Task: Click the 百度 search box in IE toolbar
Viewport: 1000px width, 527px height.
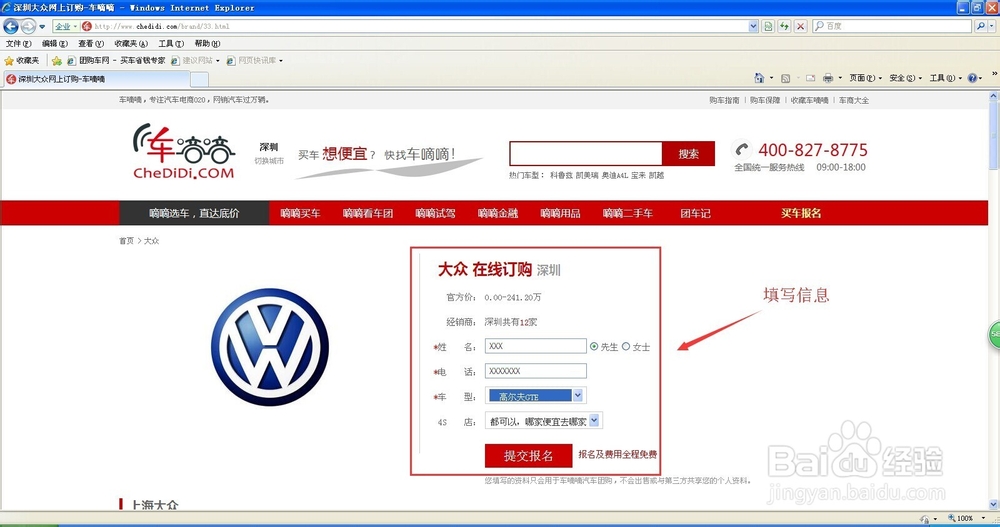Action: pos(892,26)
